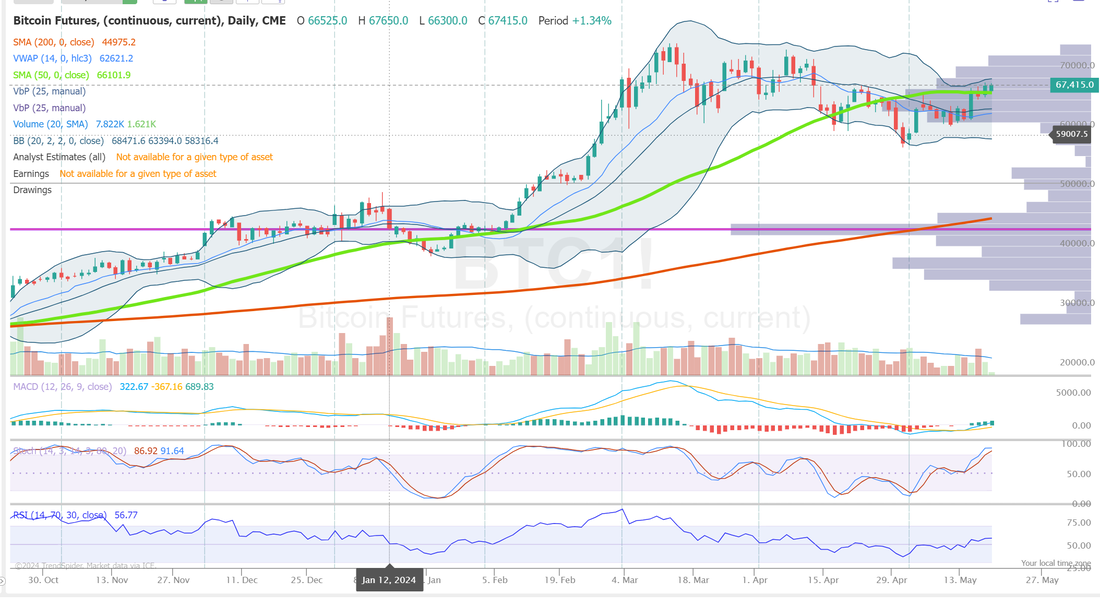1100x605 pixels.
Task: Click the close price value 67415.0
Action: point(508,20)
